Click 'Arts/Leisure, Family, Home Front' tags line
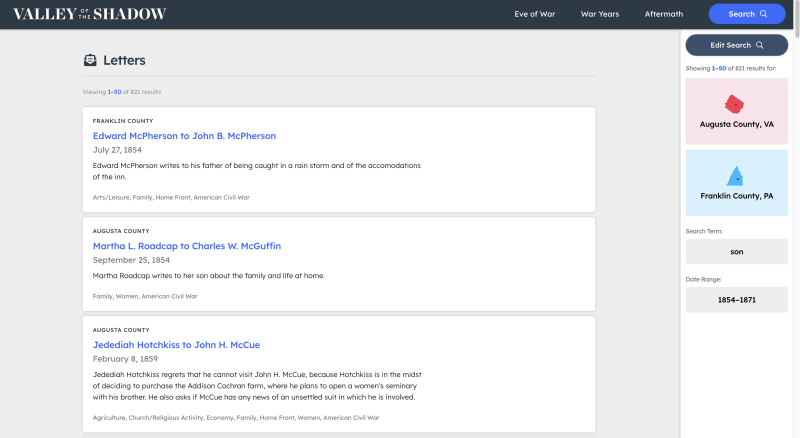Screen dimensions: 800x438 pyautogui.click(x=171, y=198)
